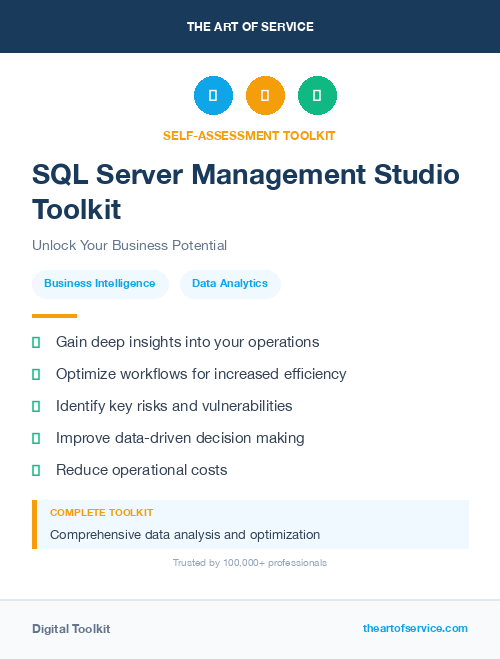Screen dimensions: 500x659
Task: Click the orange circle icon
Action: click(x=265, y=95)
